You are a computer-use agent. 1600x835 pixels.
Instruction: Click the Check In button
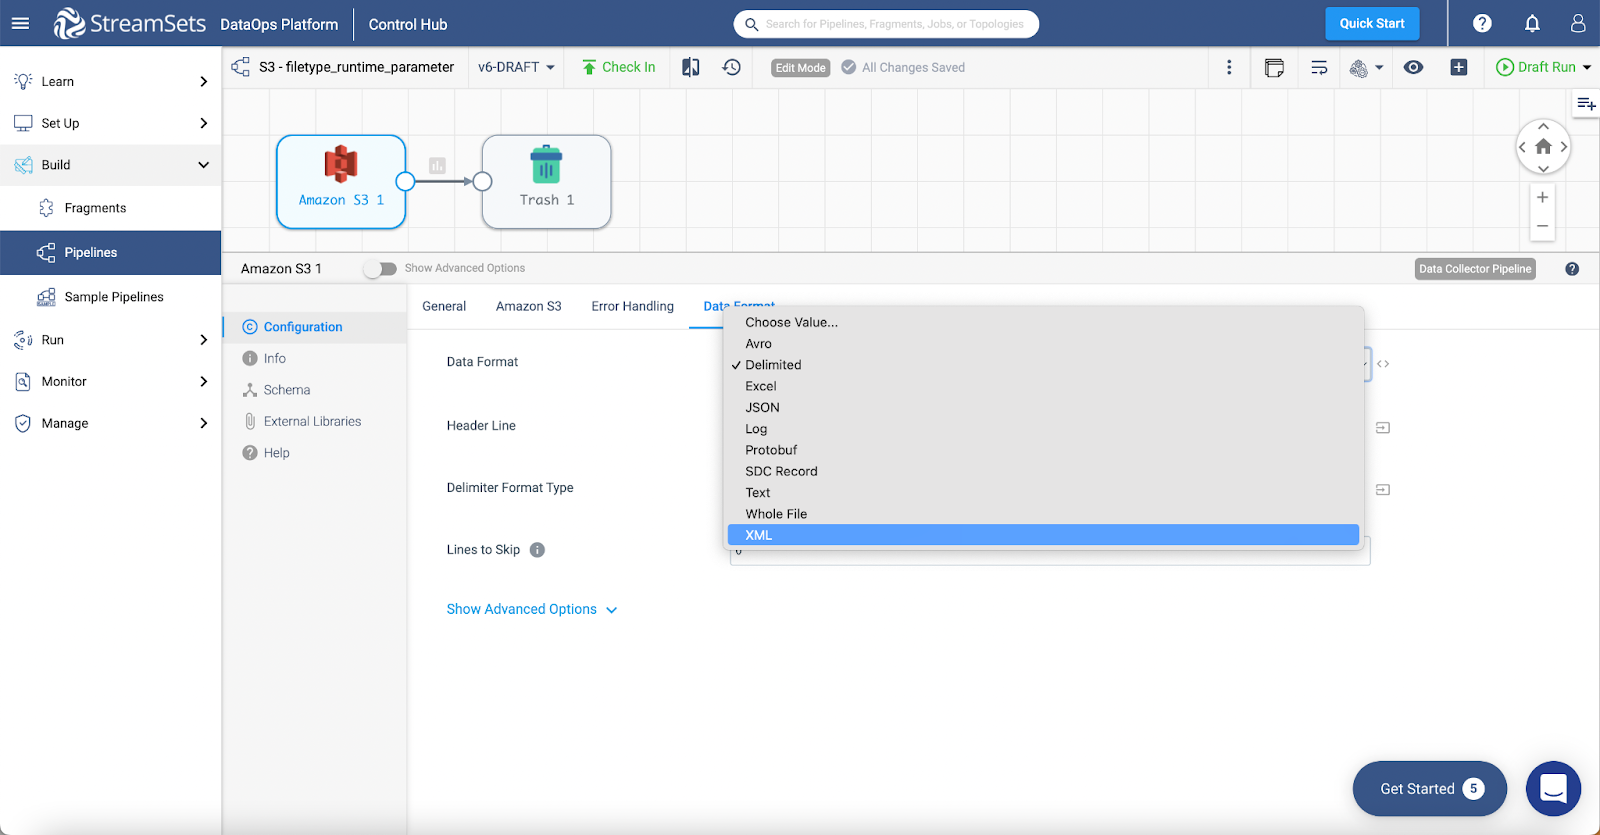point(619,67)
